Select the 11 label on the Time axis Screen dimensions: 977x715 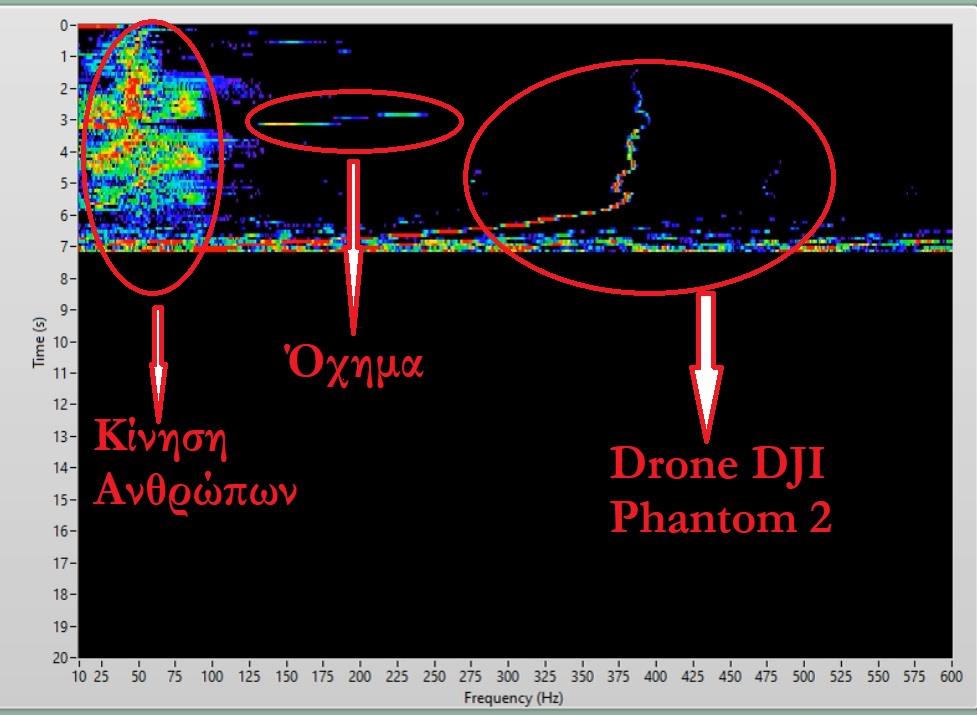(x=61, y=373)
